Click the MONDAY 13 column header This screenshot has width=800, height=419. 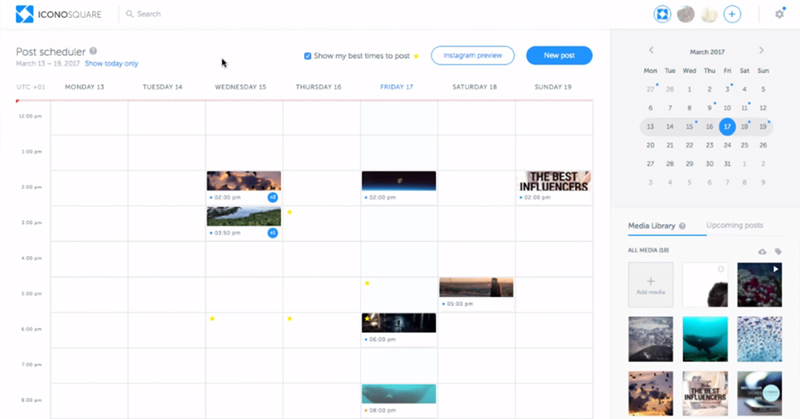(84, 87)
